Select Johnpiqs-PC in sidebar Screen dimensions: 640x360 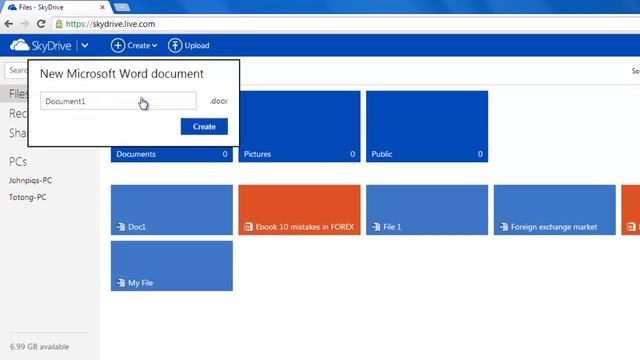pos(31,180)
